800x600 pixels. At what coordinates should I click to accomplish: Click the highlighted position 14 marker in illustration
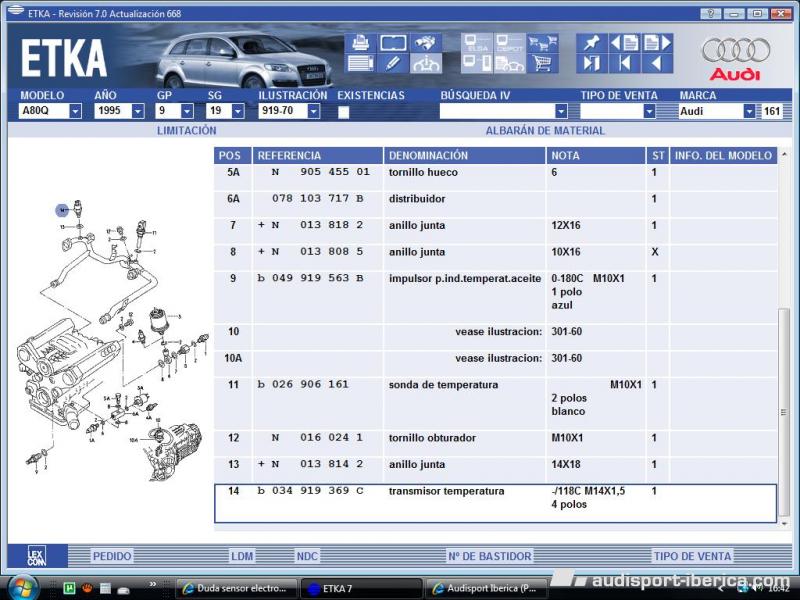click(x=62, y=210)
